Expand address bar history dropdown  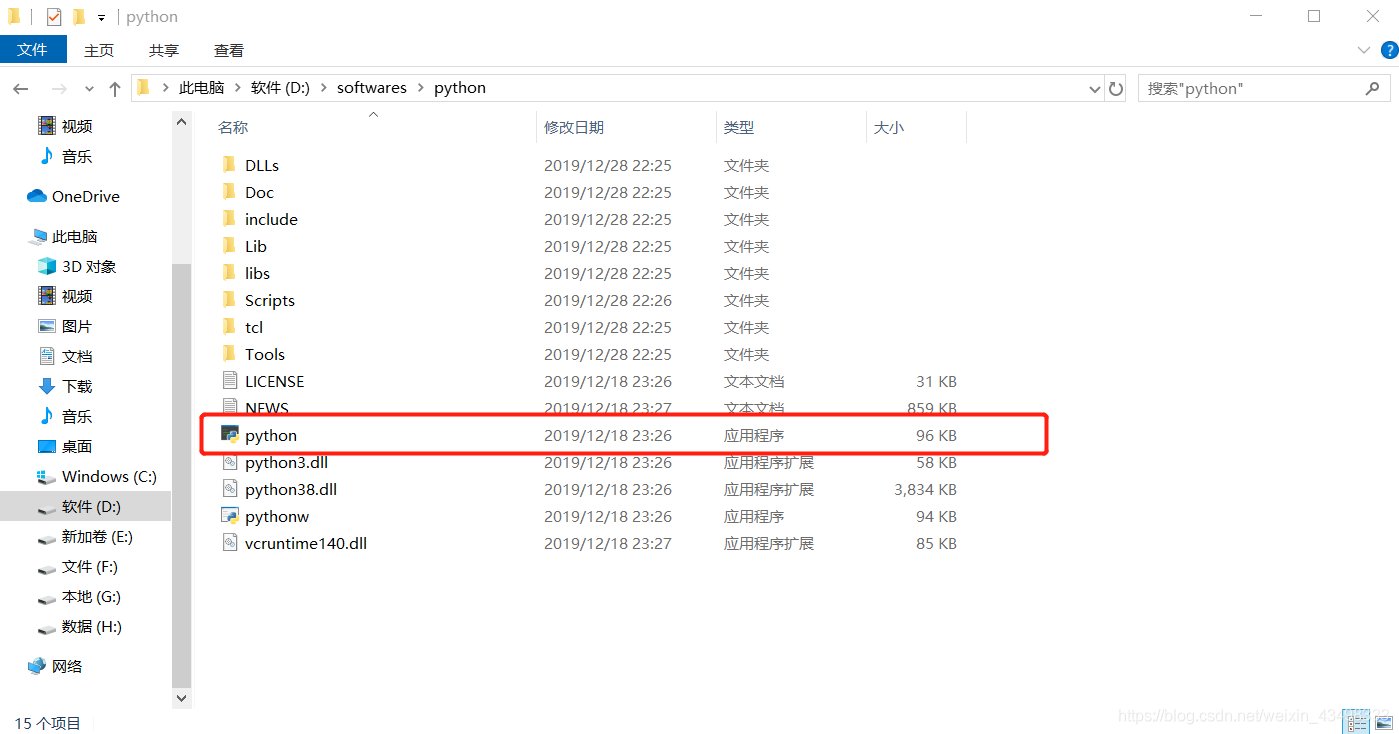point(1094,88)
